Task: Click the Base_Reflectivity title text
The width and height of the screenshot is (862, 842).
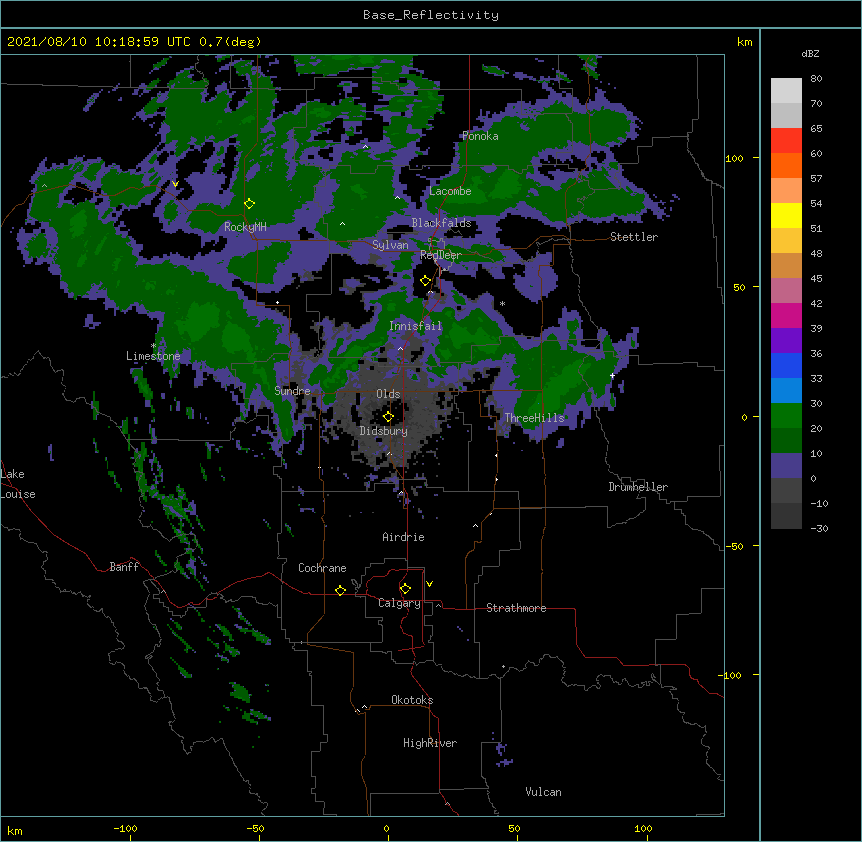Action: [x=431, y=15]
